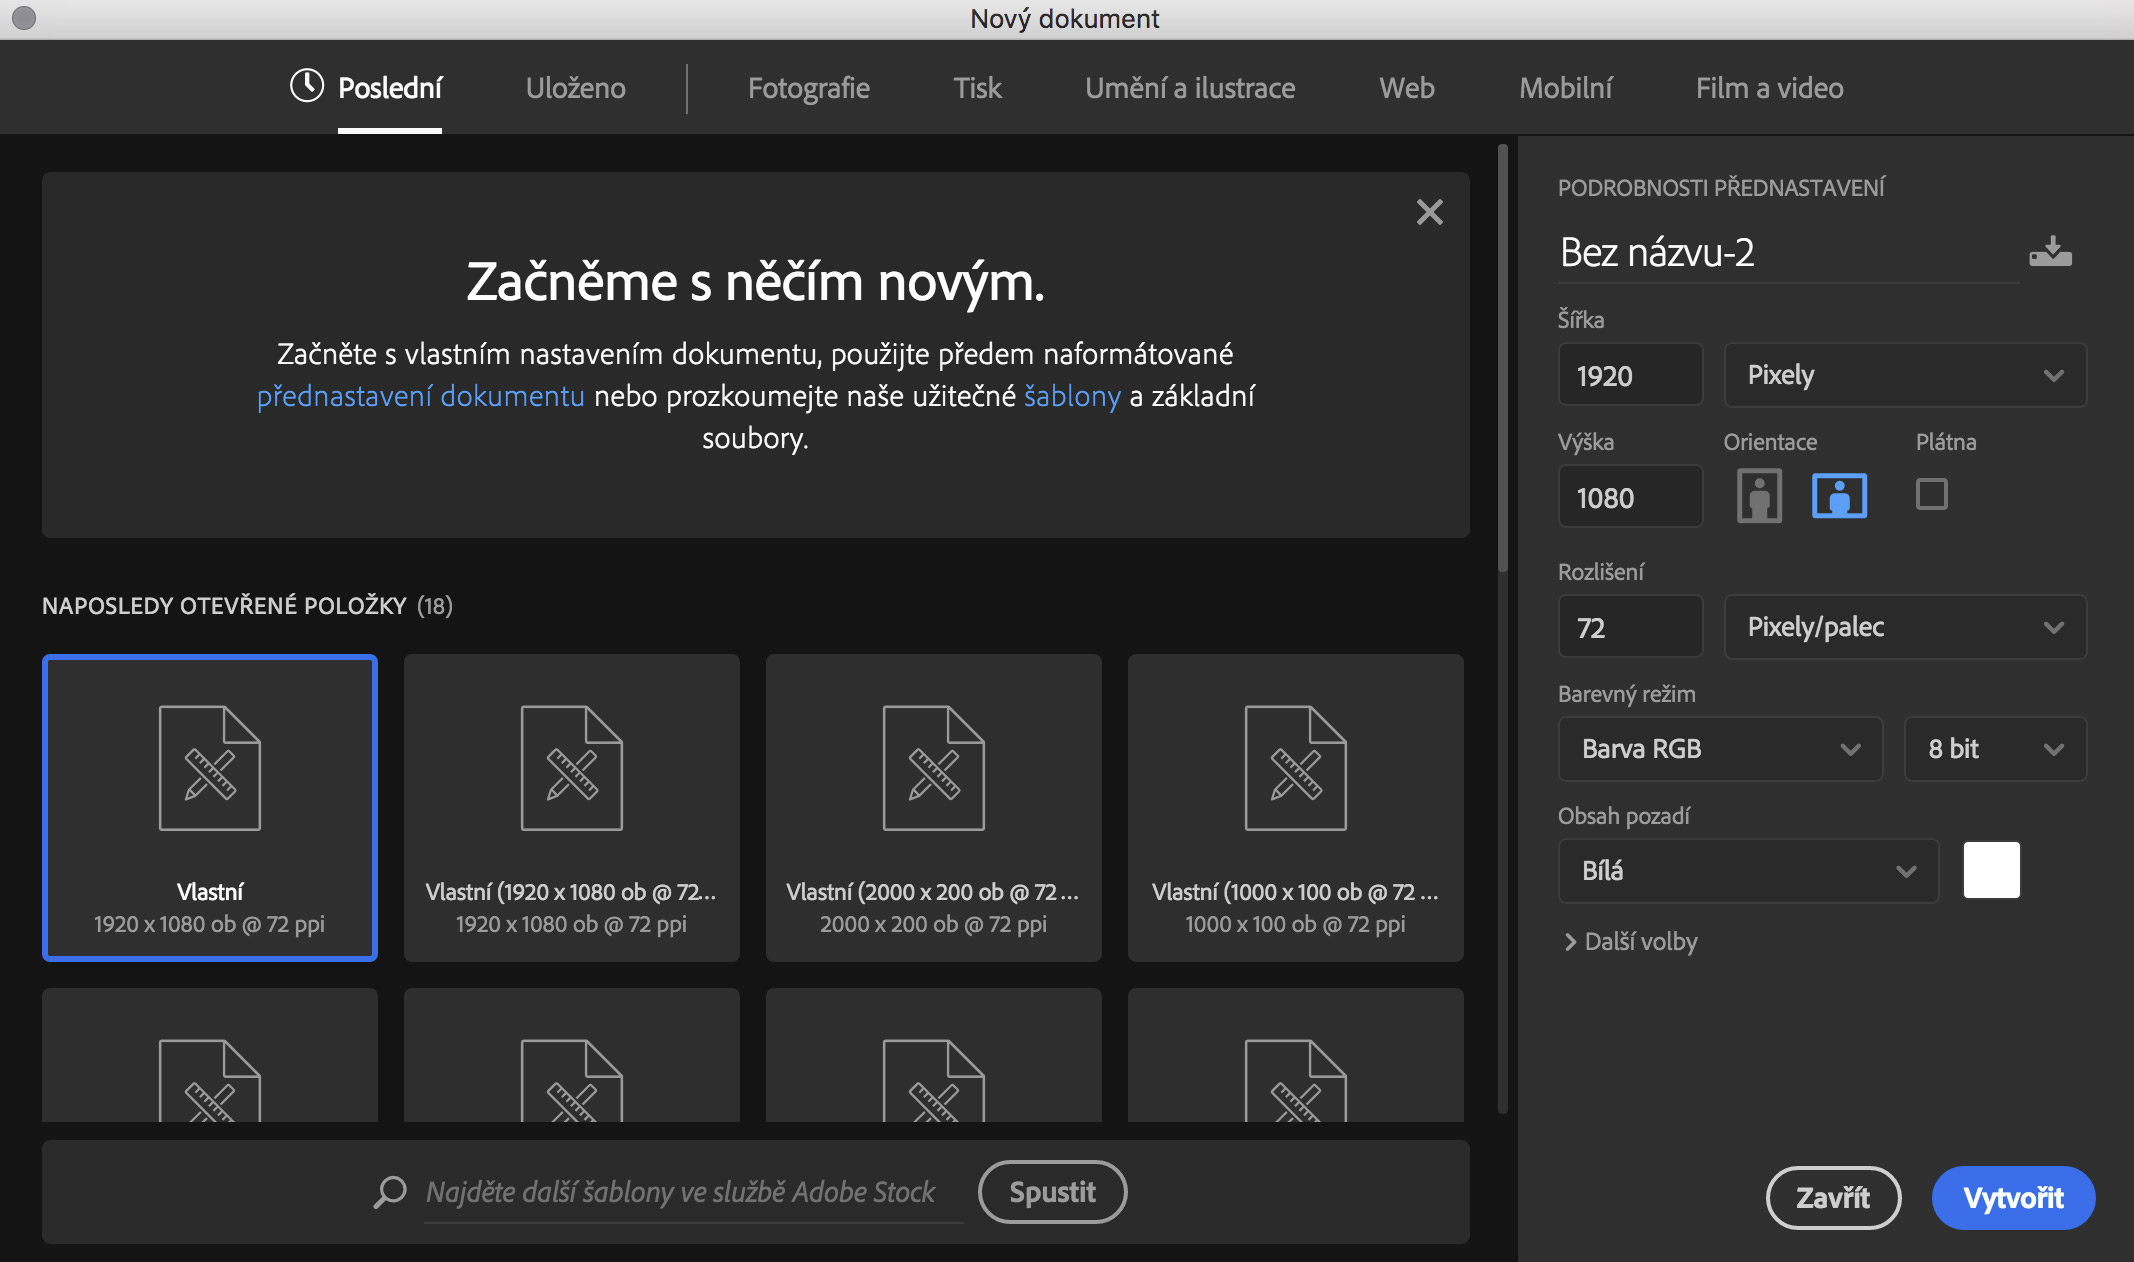The width and height of the screenshot is (2134, 1262).
Task: Select the Vlastní (1920 x 1080 ob @ 72... preset
Action: (x=572, y=808)
